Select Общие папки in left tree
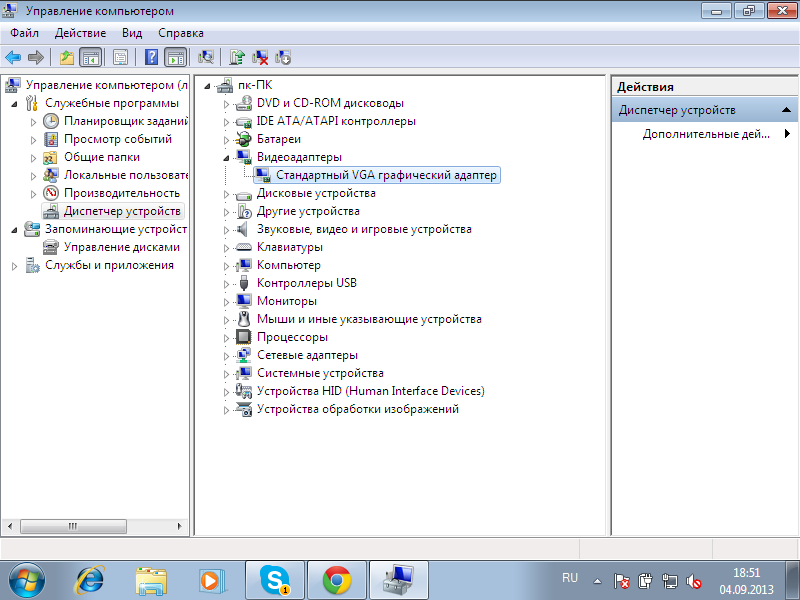The image size is (800, 600). coord(102,157)
